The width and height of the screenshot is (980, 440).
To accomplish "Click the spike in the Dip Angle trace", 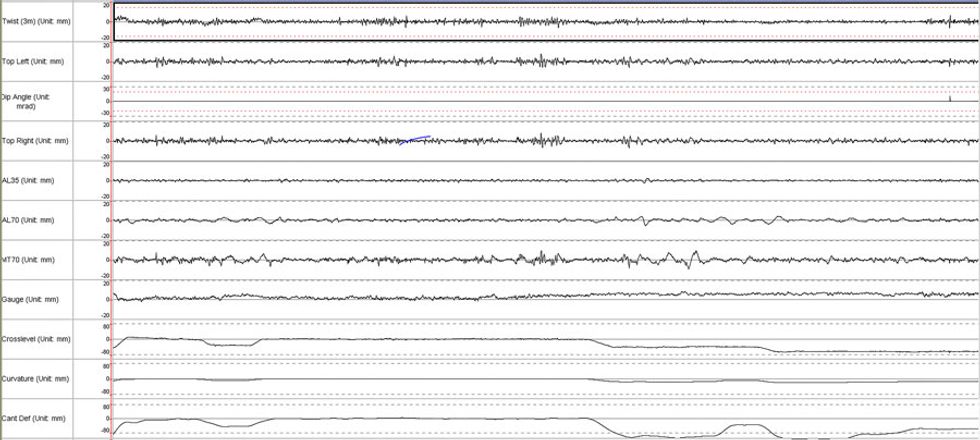I will point(948,97).
